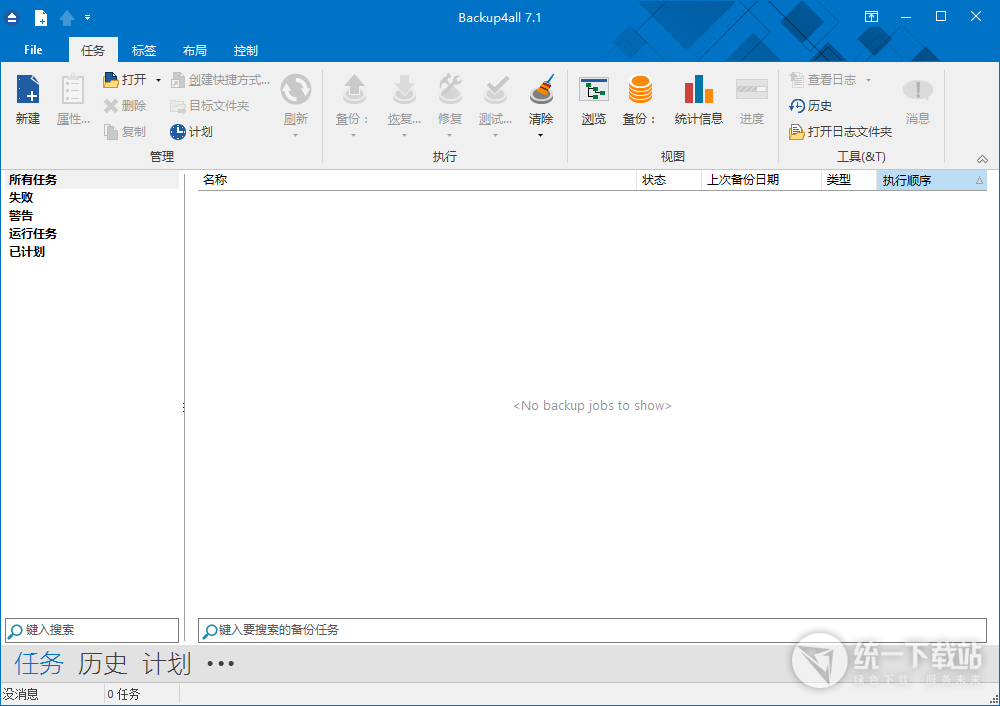Open 统计信息 (Statistics) chart icon
Image resolution: width=1000 pixels, height=706 pixels.
tap(698, 91)
